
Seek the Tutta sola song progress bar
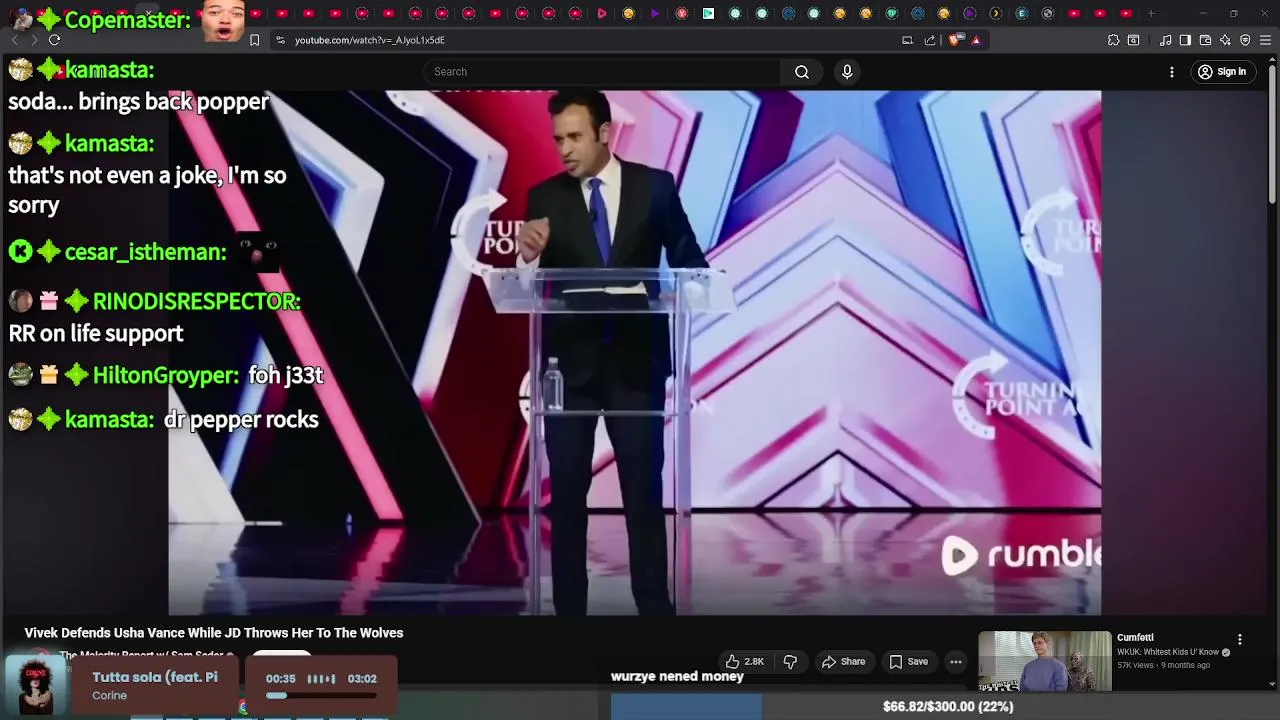(320, 696)
